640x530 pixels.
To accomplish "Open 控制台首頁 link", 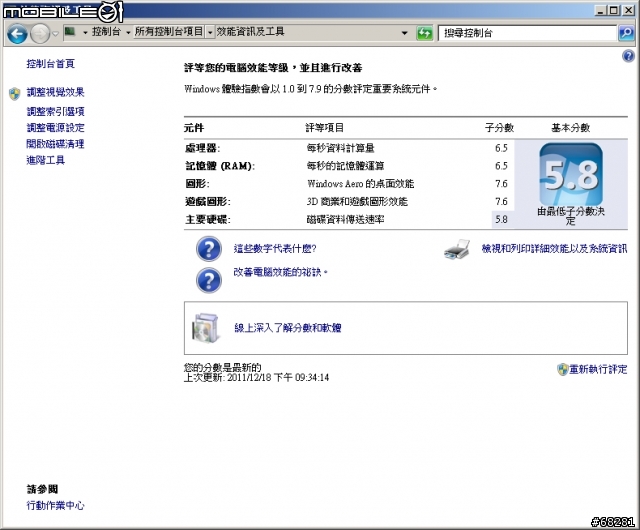I will click(51, 64).
